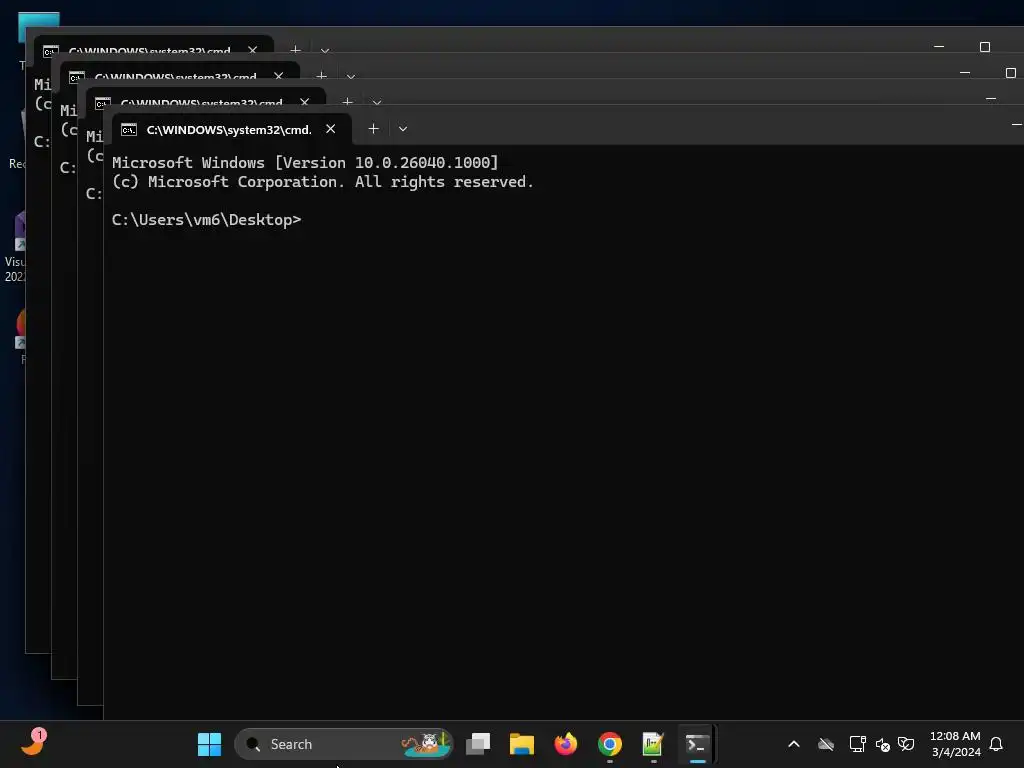The width and height of the screenshot is (1024, 768).
Task: Open the clock and date showing 12:08 AM
Action: point(955,744)
